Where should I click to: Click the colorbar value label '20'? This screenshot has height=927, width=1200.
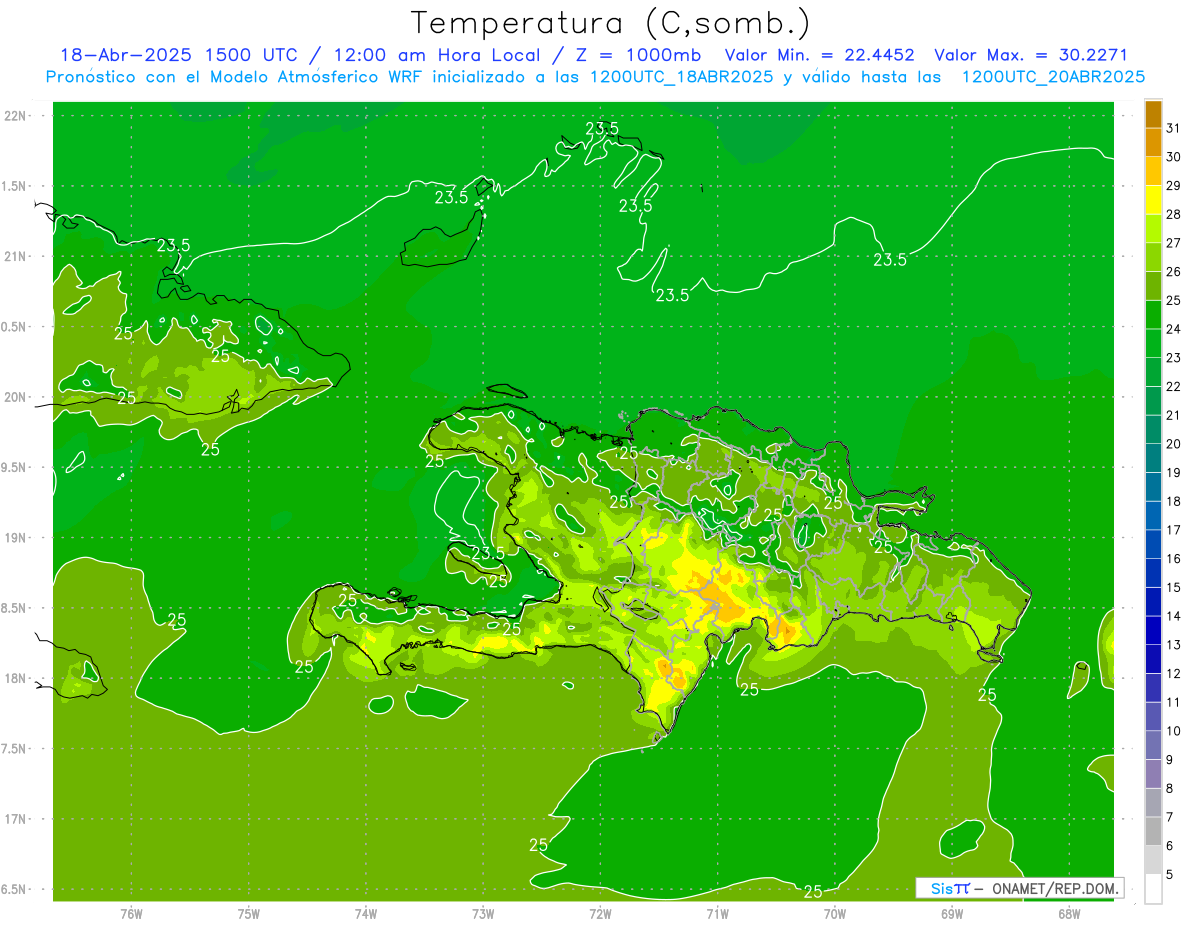[1173, 444]
